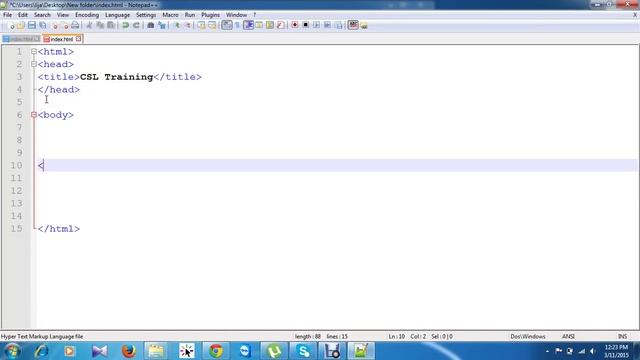Click the 'CSL Training' title text
This screenshot has width=640, height=360.
[x=117, y=77]
